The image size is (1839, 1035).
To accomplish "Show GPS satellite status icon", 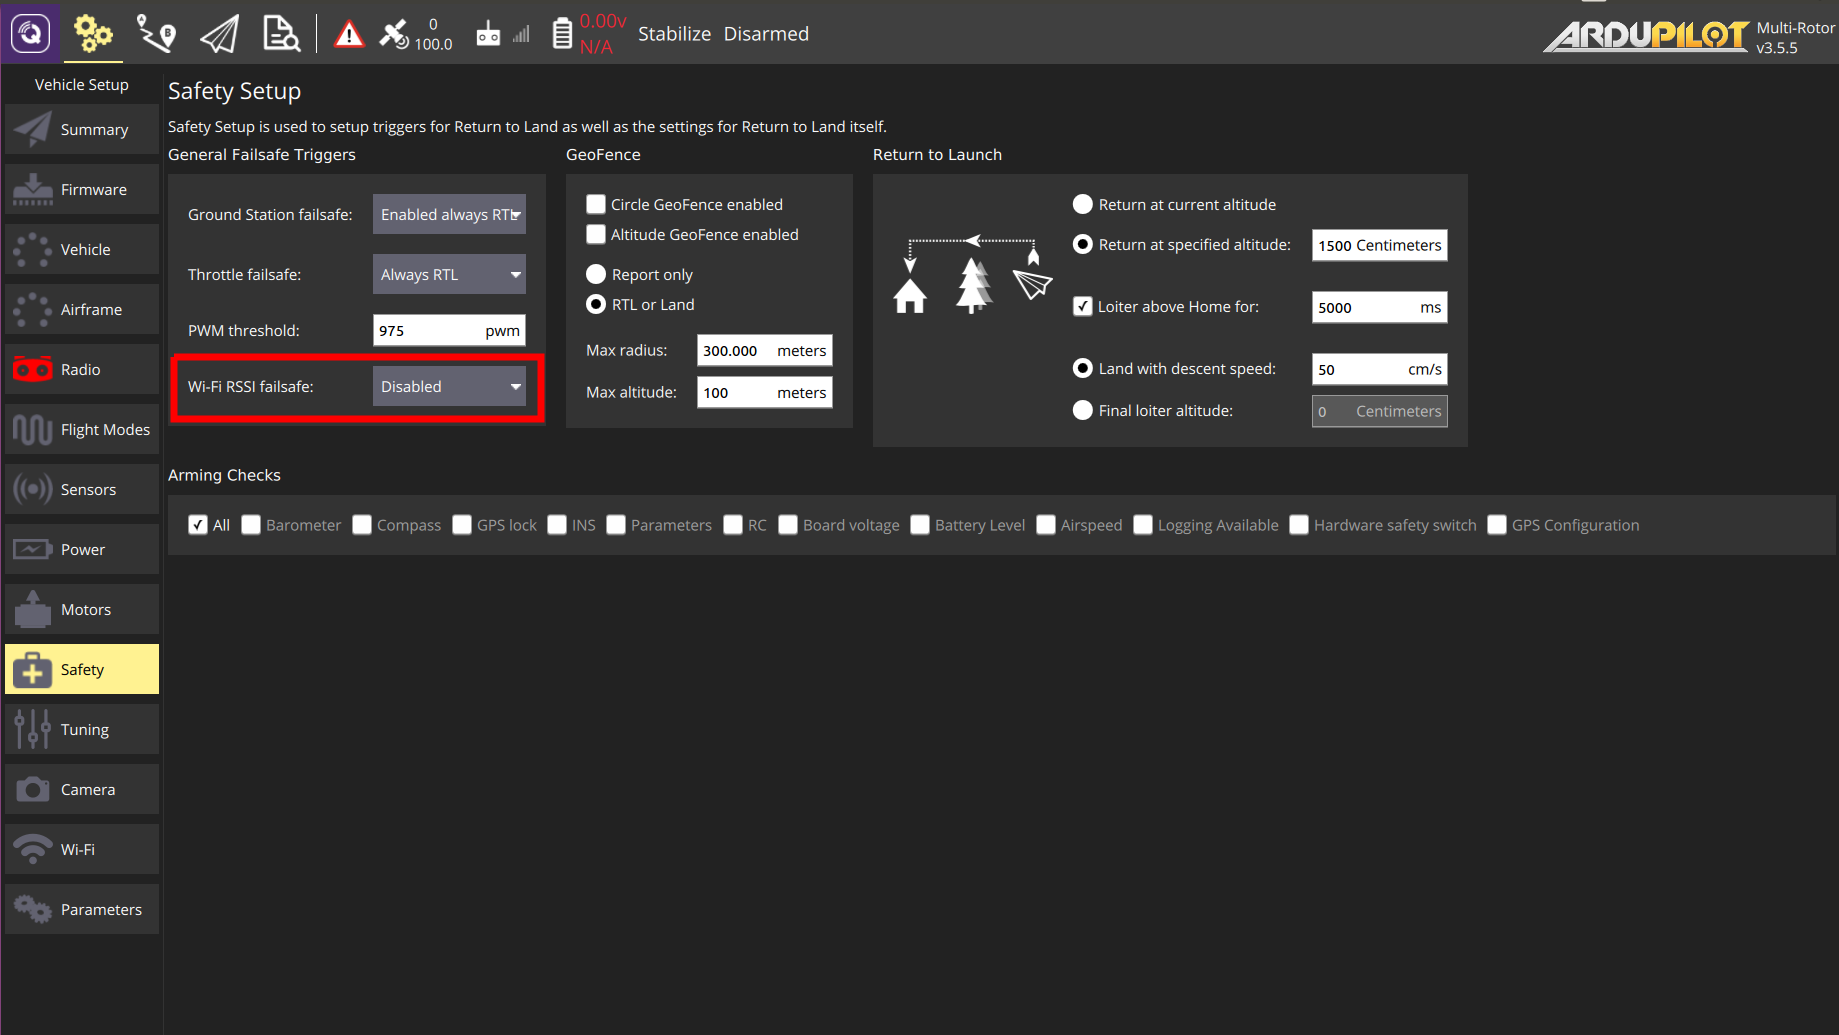I will pyautogui.click(x=393, y=34).
